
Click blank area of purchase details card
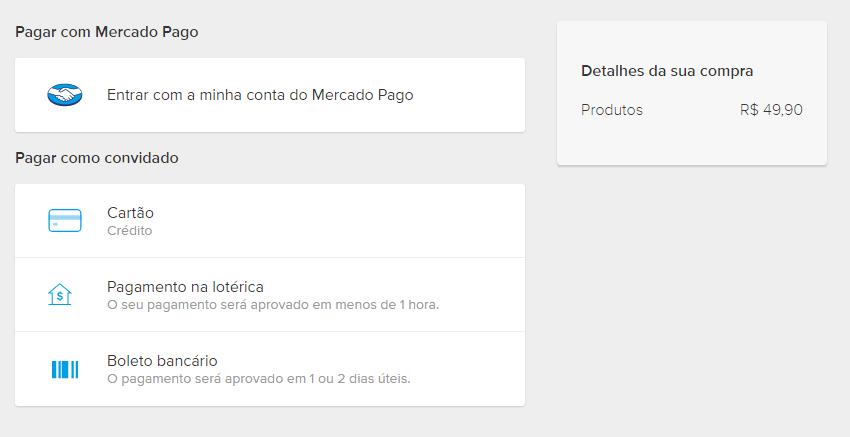coord(692,142)
